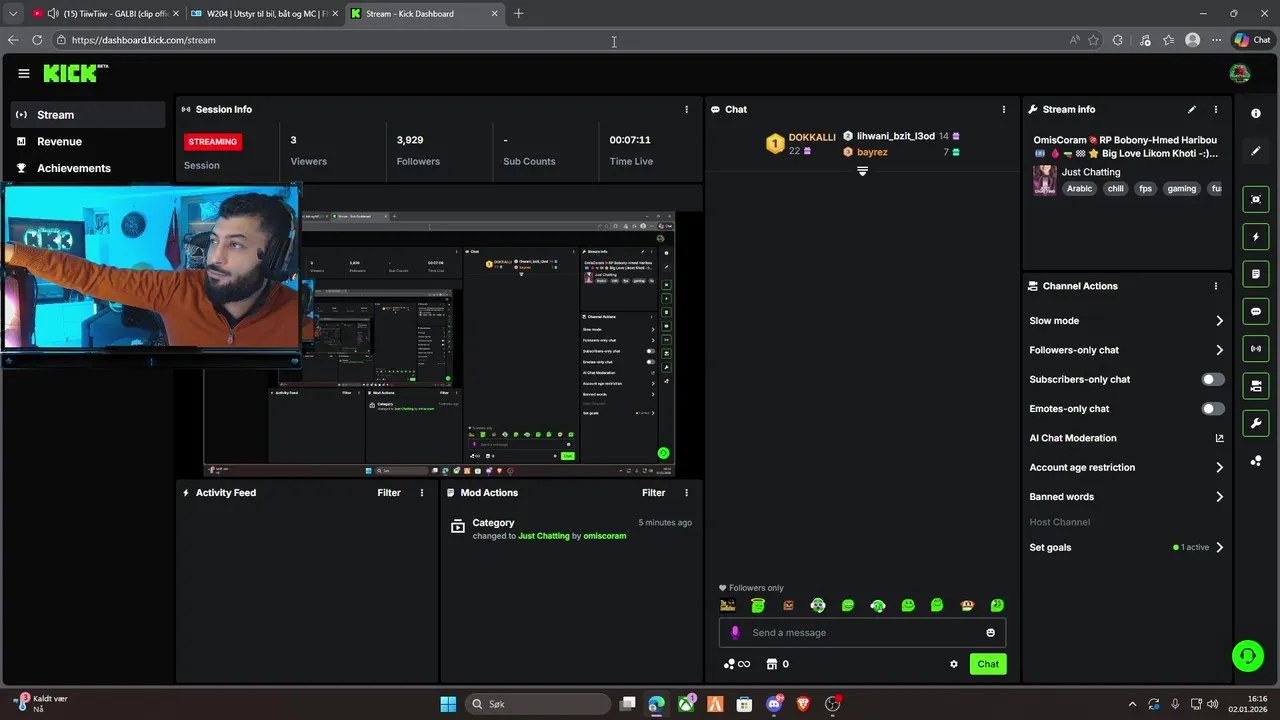Select Revenue in left navigation
Screen dimensions: 1280x720
click(x=88, y=142)
